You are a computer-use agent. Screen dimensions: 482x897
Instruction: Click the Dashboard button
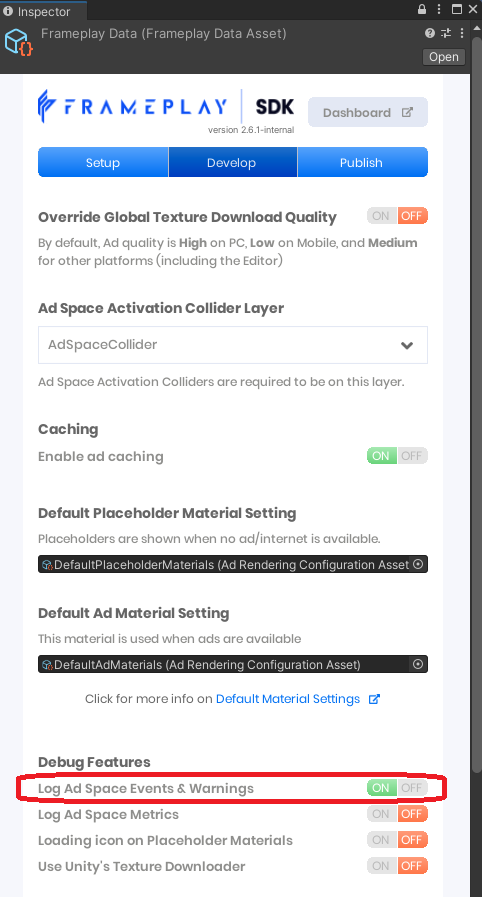[368, 112]
